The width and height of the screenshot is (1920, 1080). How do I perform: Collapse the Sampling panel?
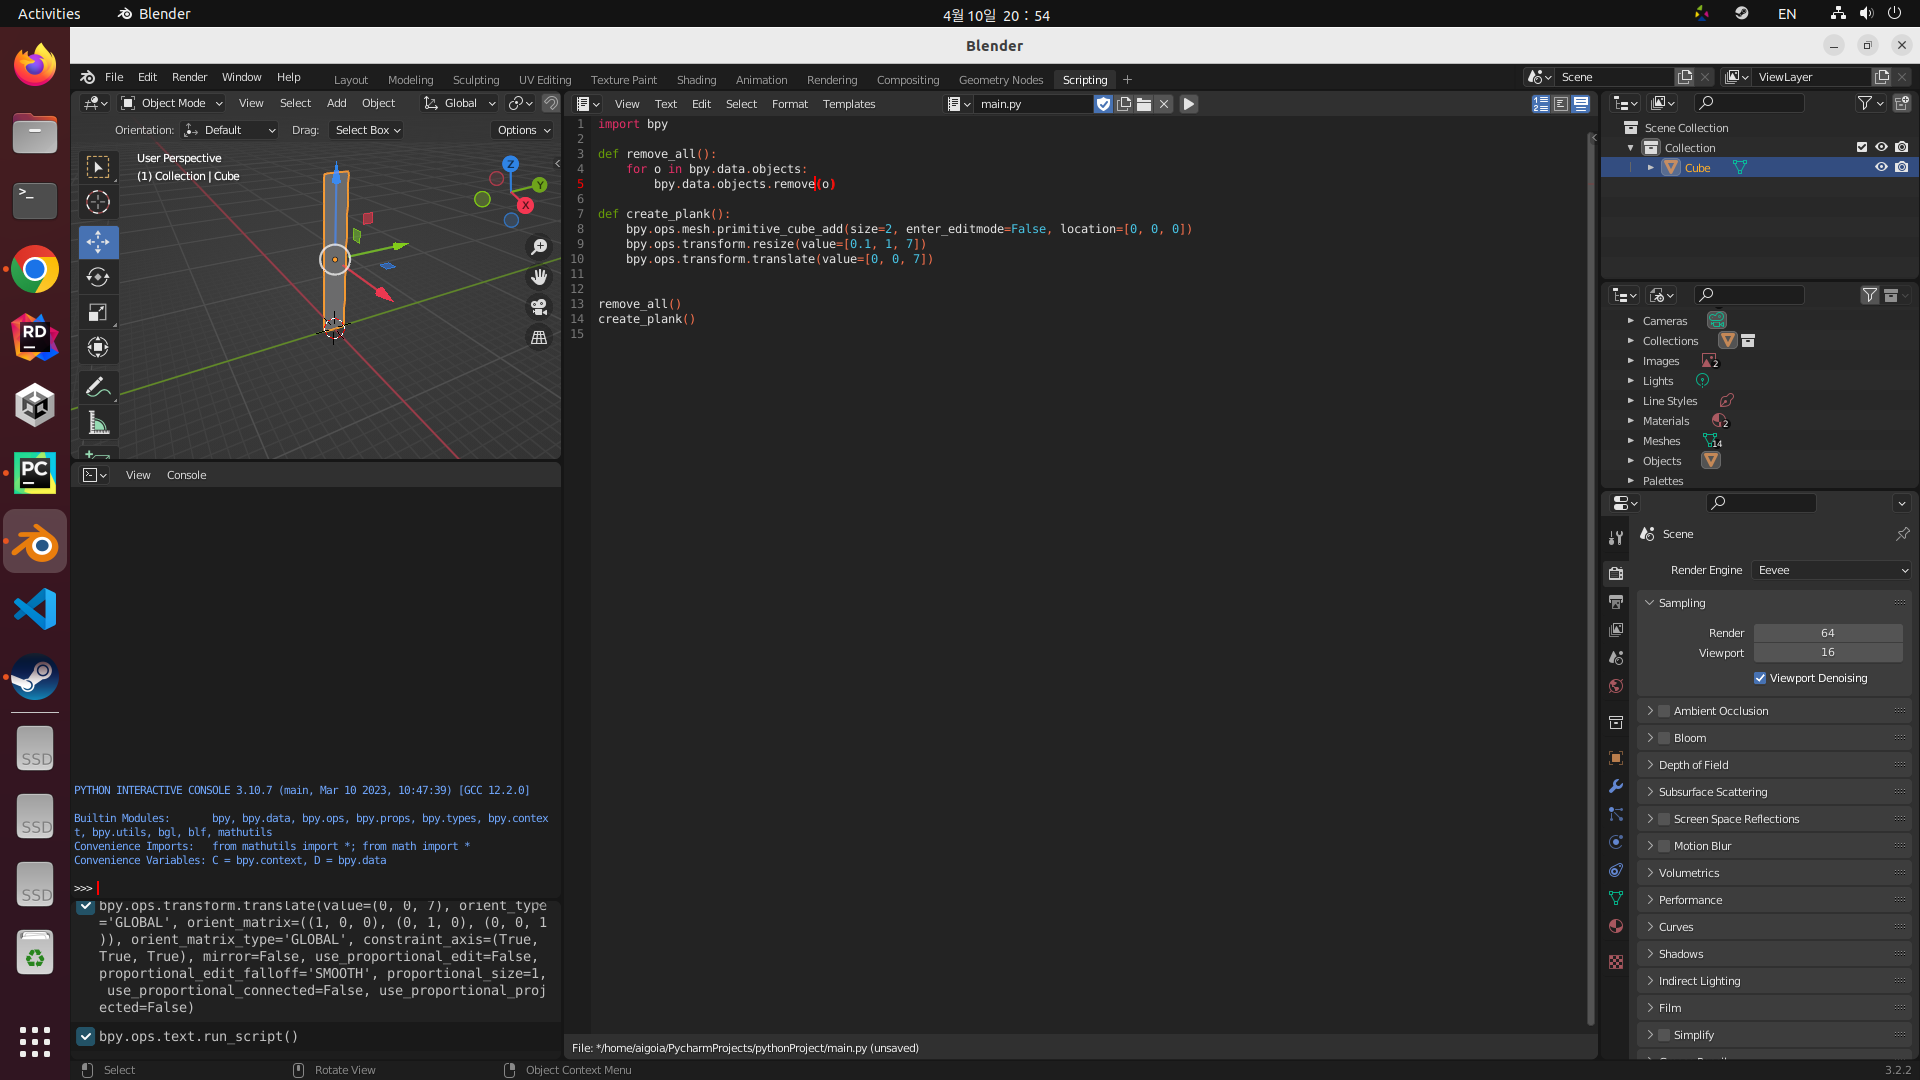(1650, 603)
